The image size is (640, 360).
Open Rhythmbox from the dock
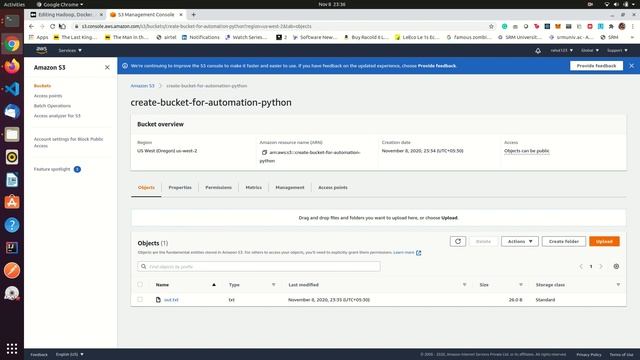pyautogui.click(x=12, y=157)
